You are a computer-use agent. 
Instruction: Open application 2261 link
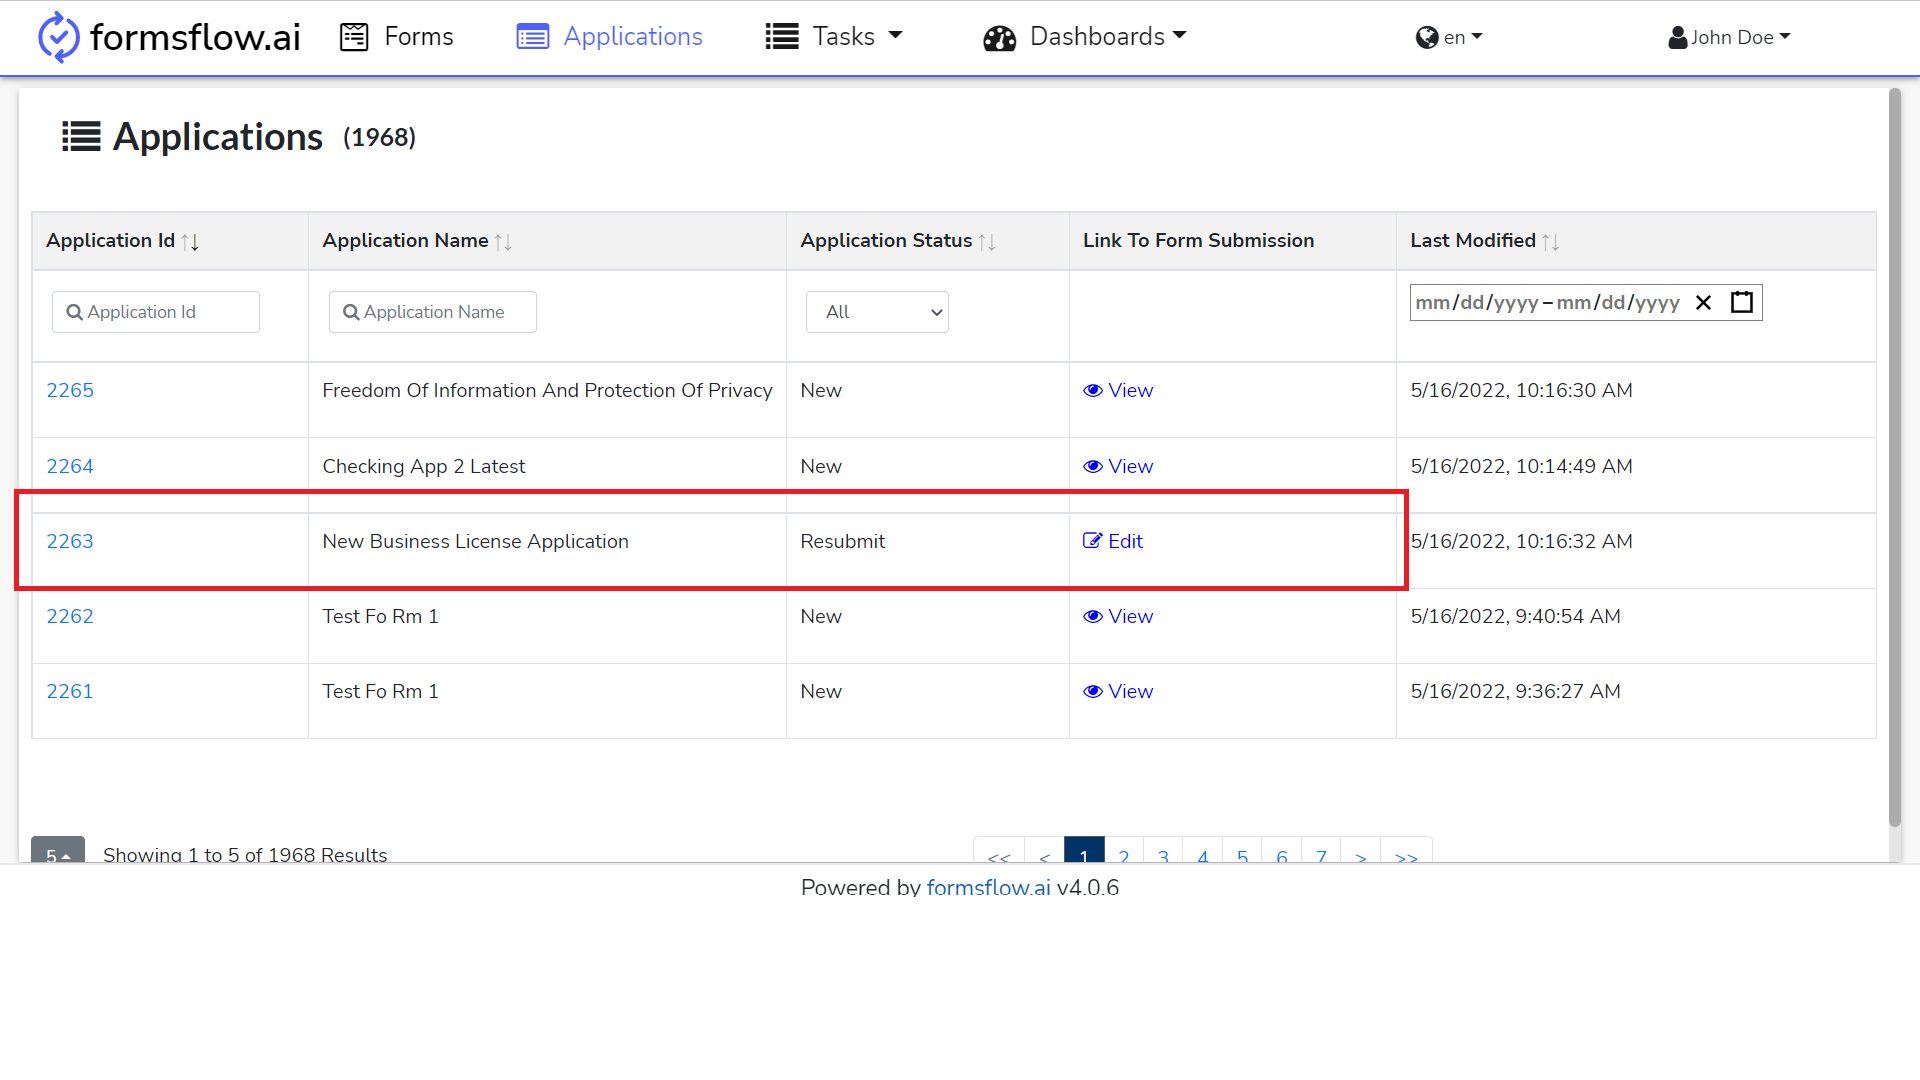pyautogui.click(x=70, y=691)
